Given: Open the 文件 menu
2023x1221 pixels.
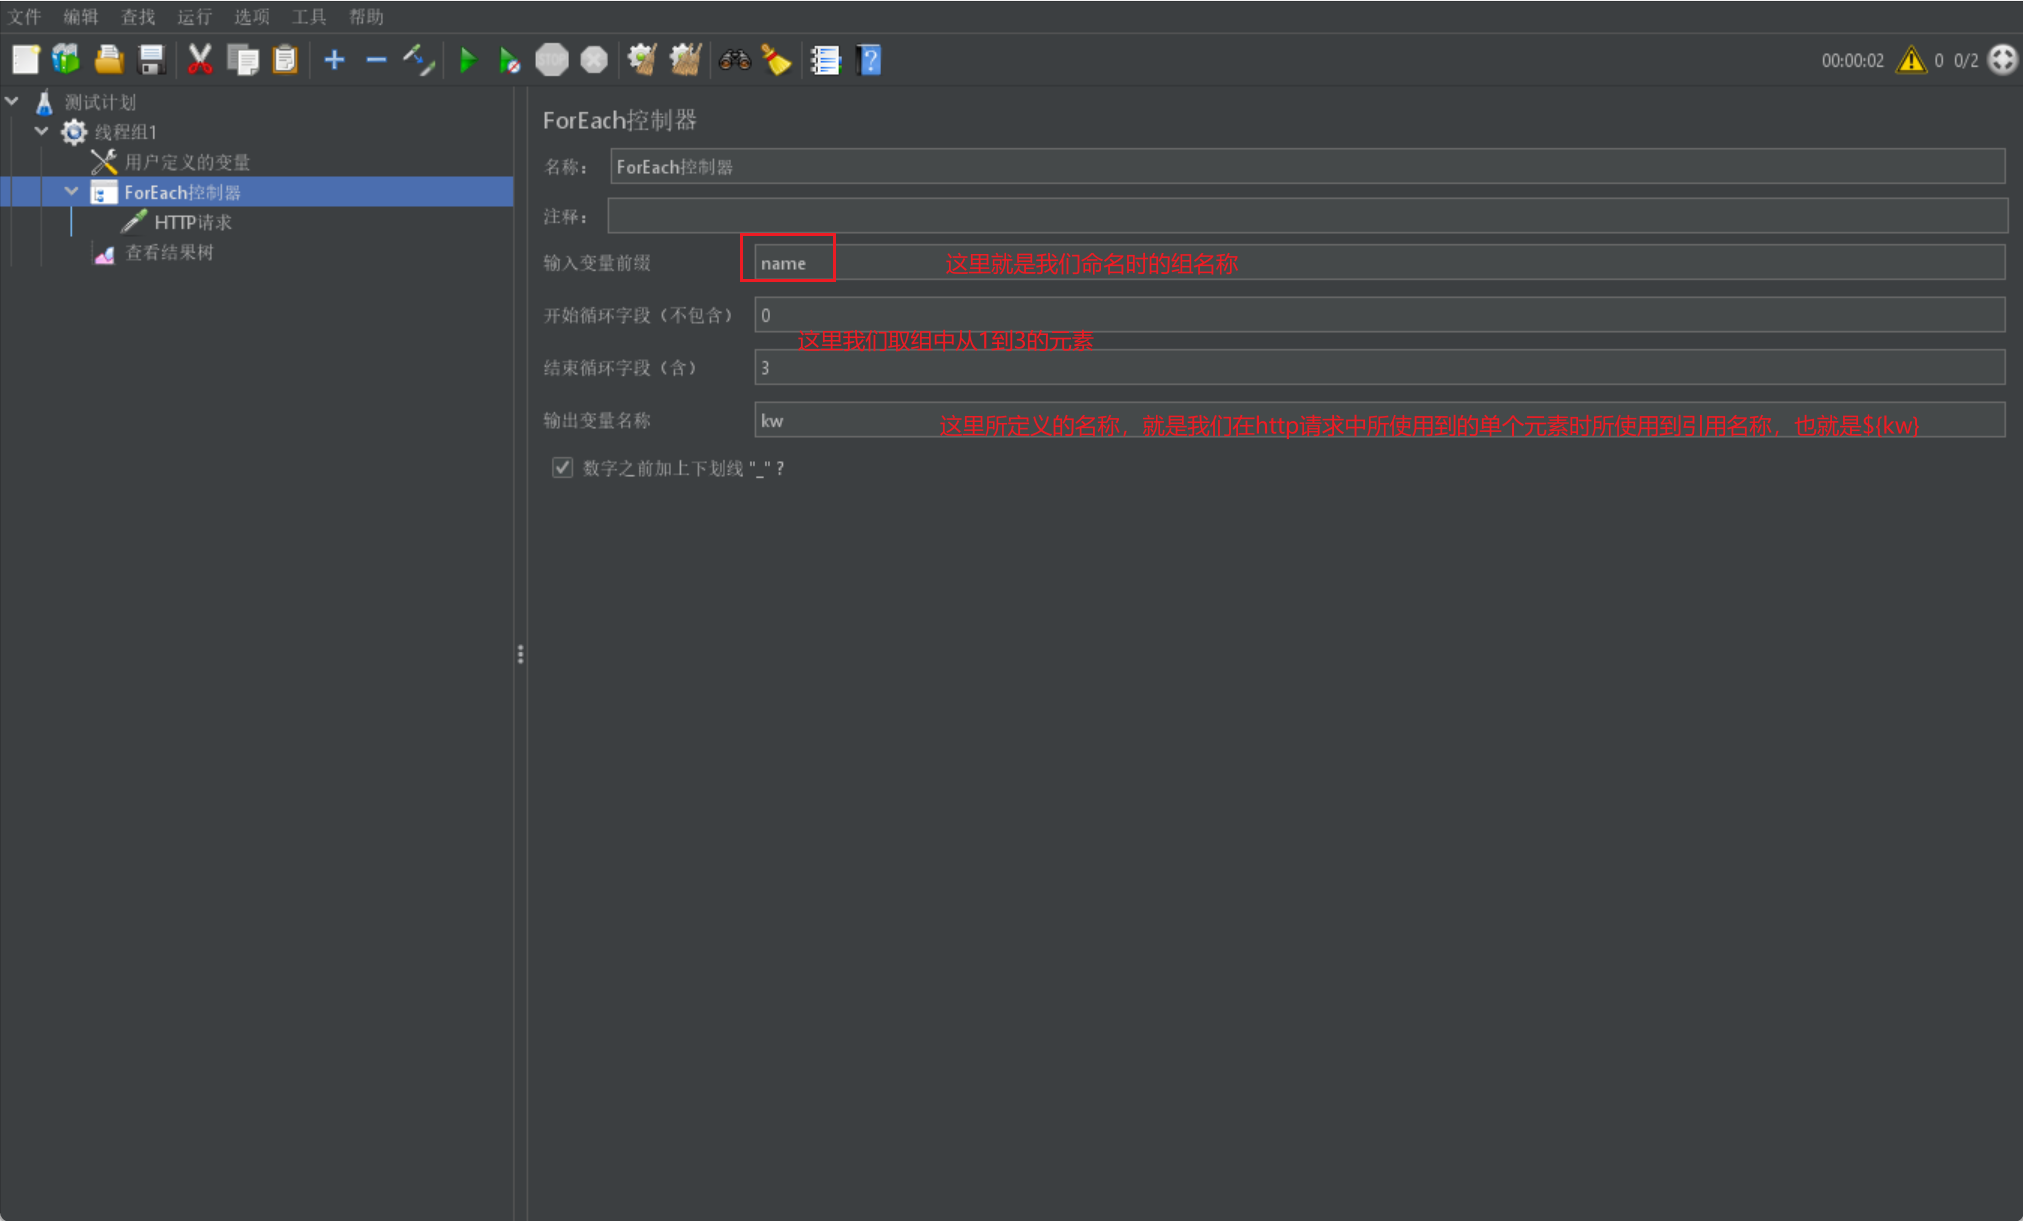Looking at the screenshot, I should click(x=24, y=16).
